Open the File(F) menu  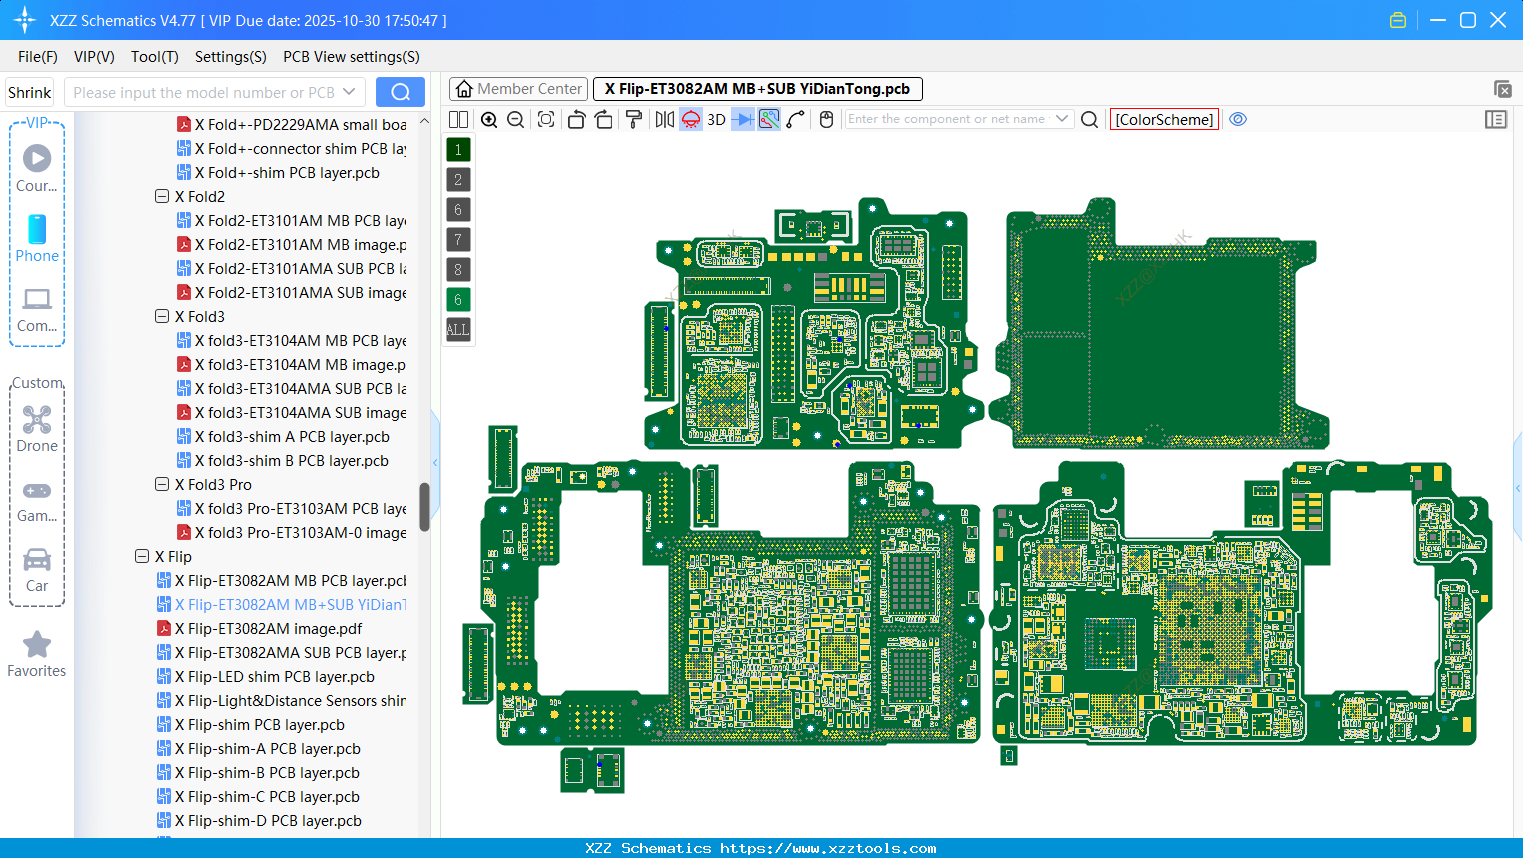38,57
